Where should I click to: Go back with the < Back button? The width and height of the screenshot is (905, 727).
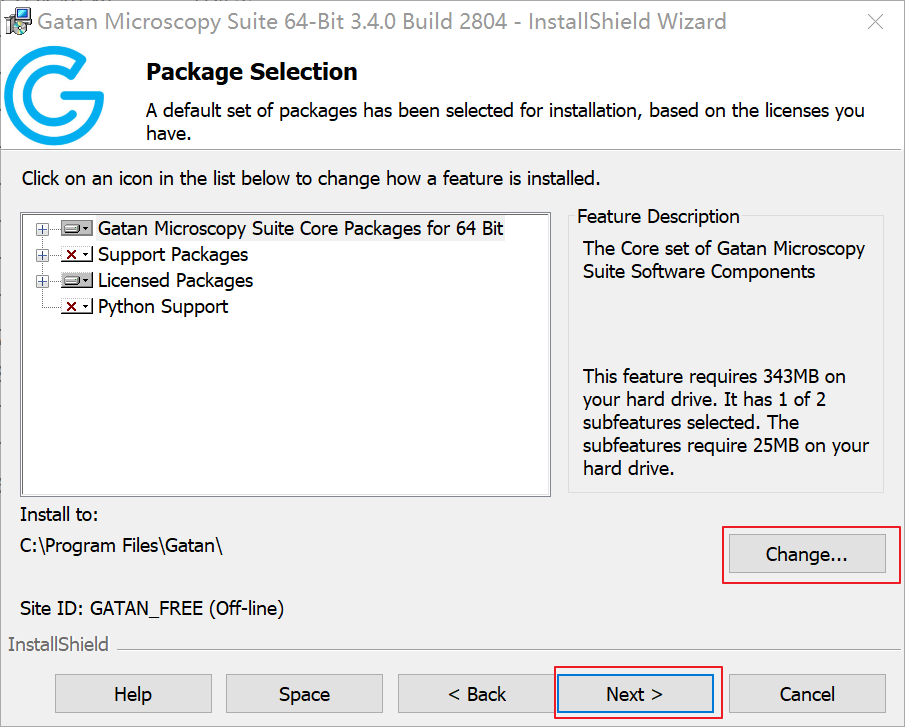(x=477, y=694)
